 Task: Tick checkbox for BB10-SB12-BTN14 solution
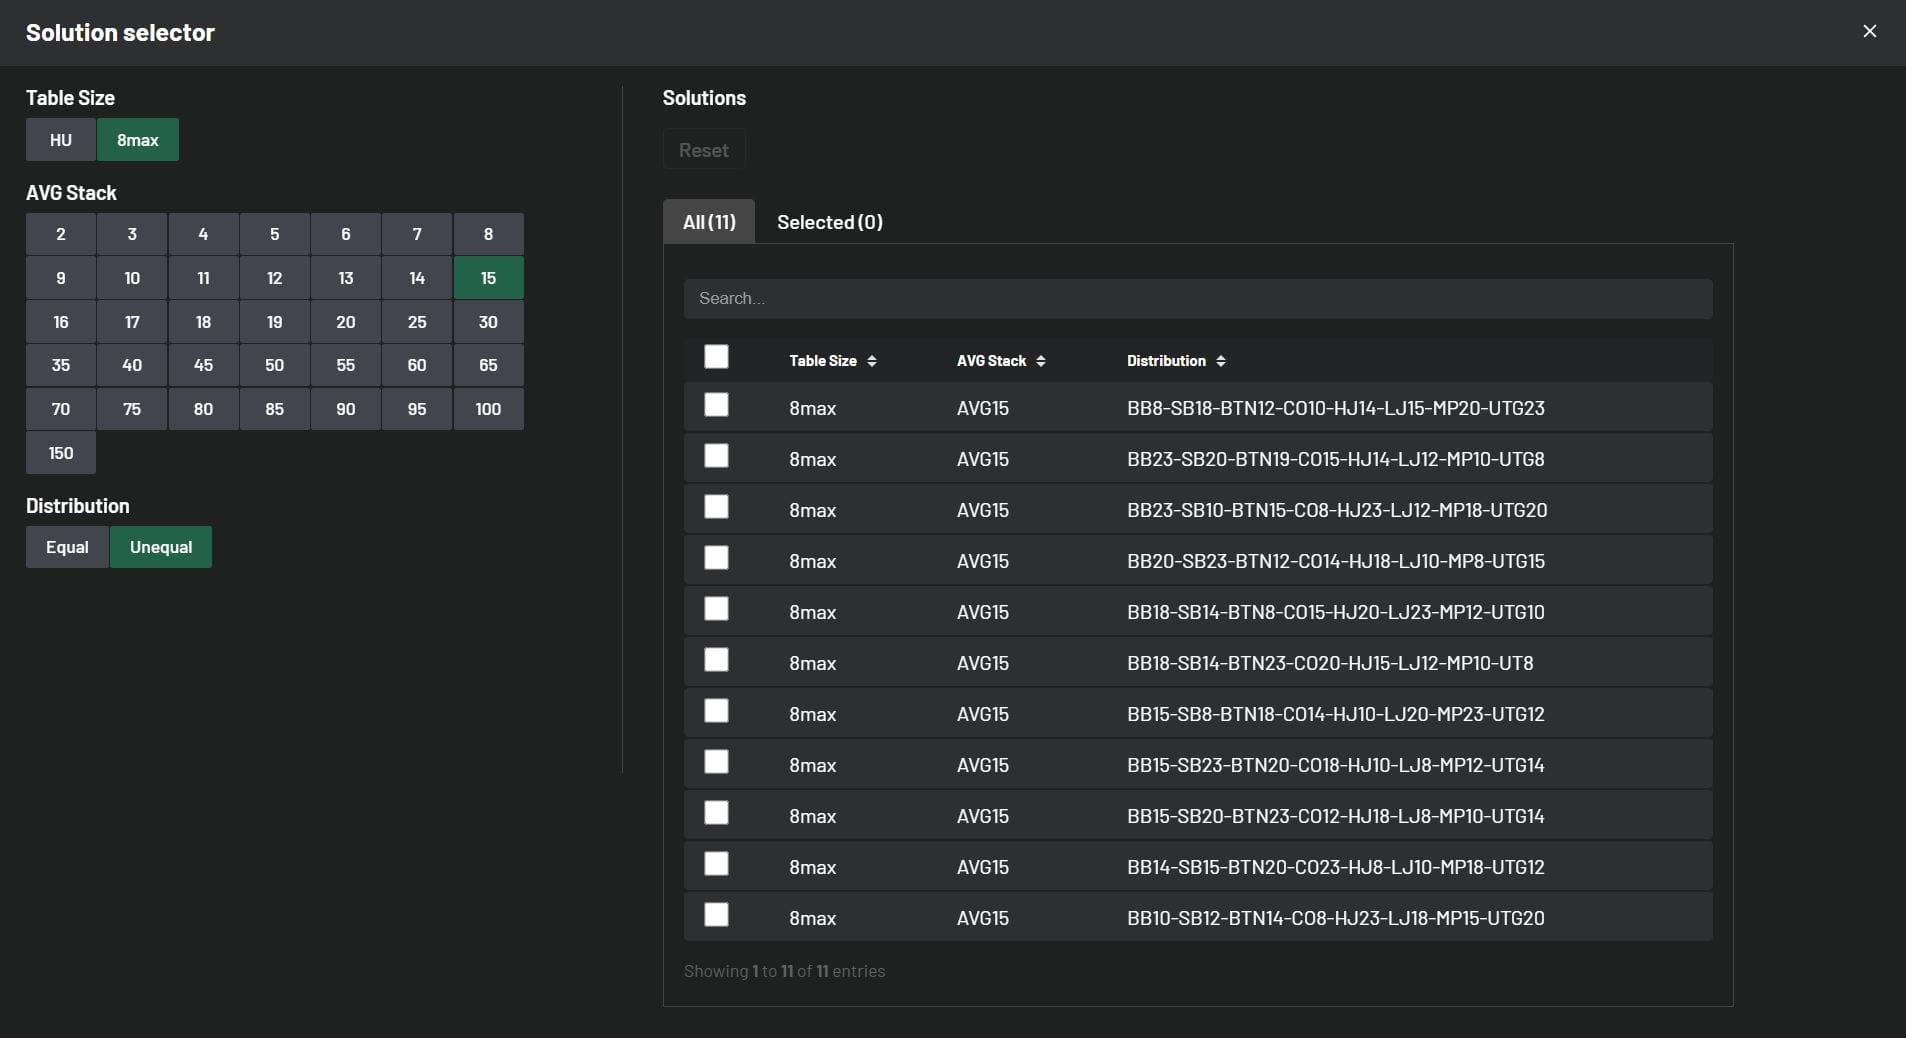(x=716, y=915)
